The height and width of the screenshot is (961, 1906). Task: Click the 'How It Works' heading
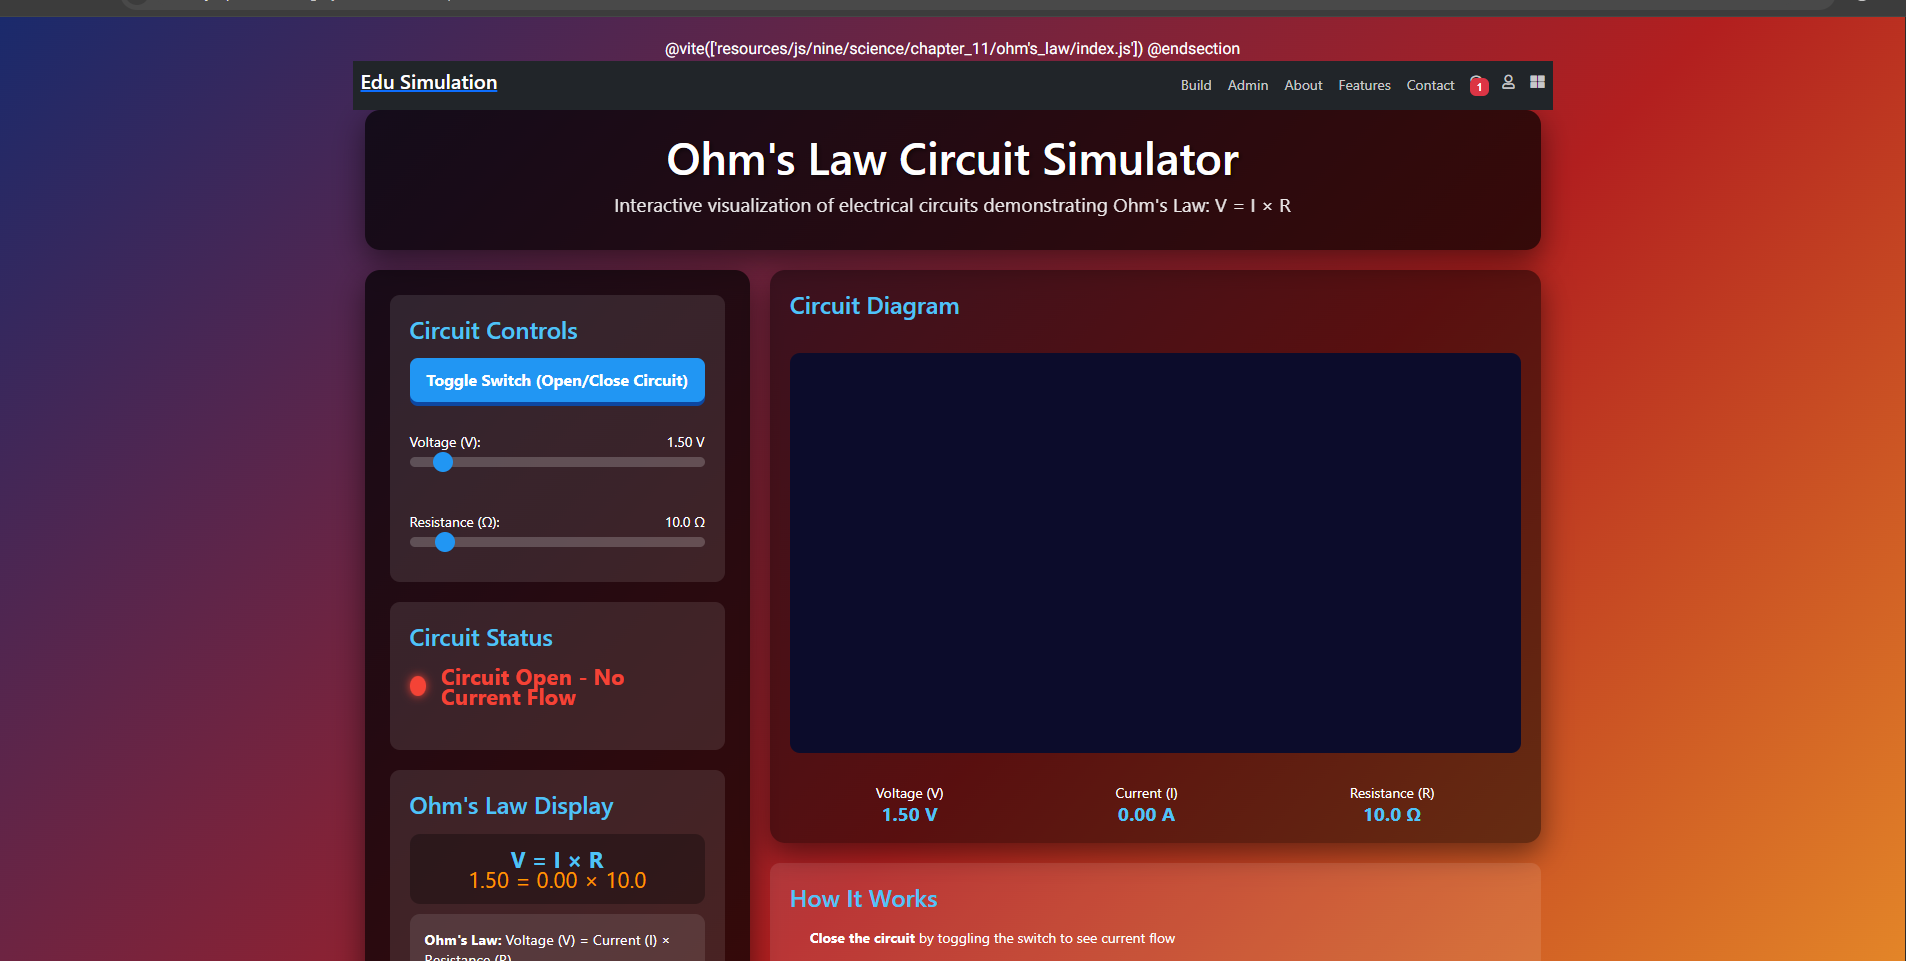(864, 899)
